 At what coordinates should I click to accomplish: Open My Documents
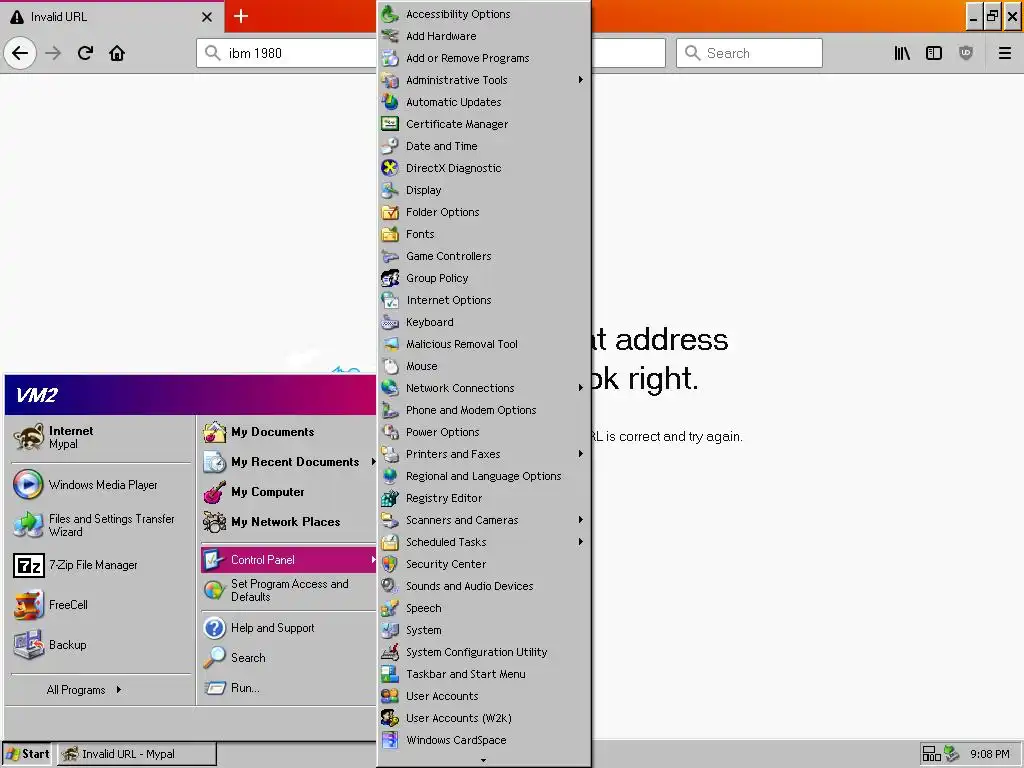click(x=288, y=432)
